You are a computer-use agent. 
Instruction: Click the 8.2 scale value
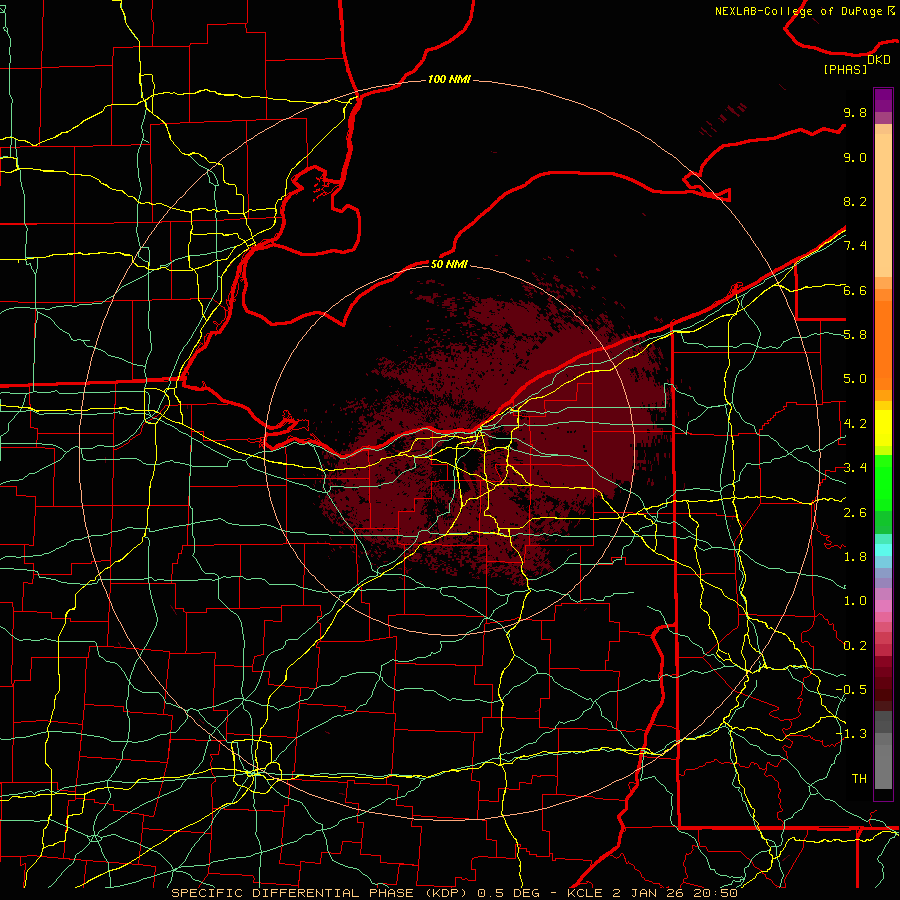(x=855, y=201)
